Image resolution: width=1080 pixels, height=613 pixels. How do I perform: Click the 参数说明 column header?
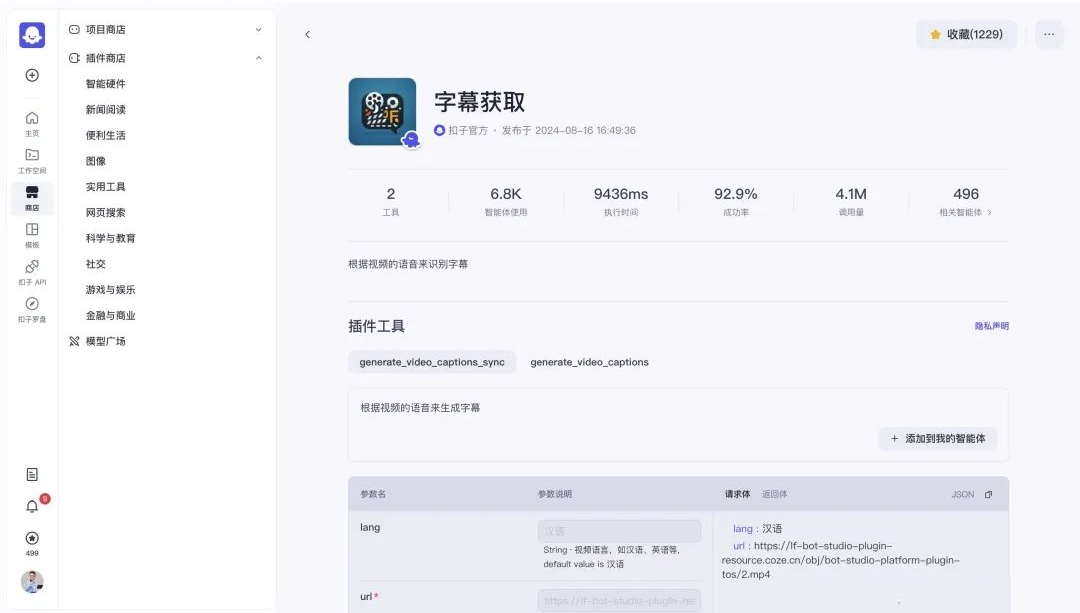click(x=554, y=494)
